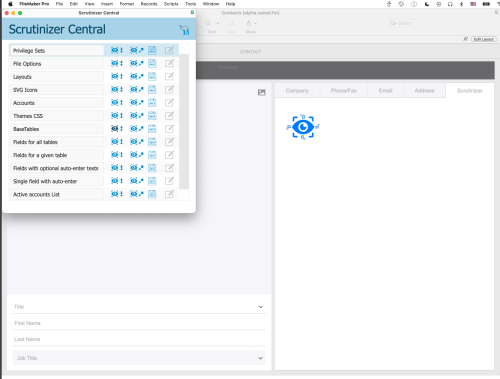Click the scroll-up arrow of the Scrutinizer list
500x379 pixels.
184,49
